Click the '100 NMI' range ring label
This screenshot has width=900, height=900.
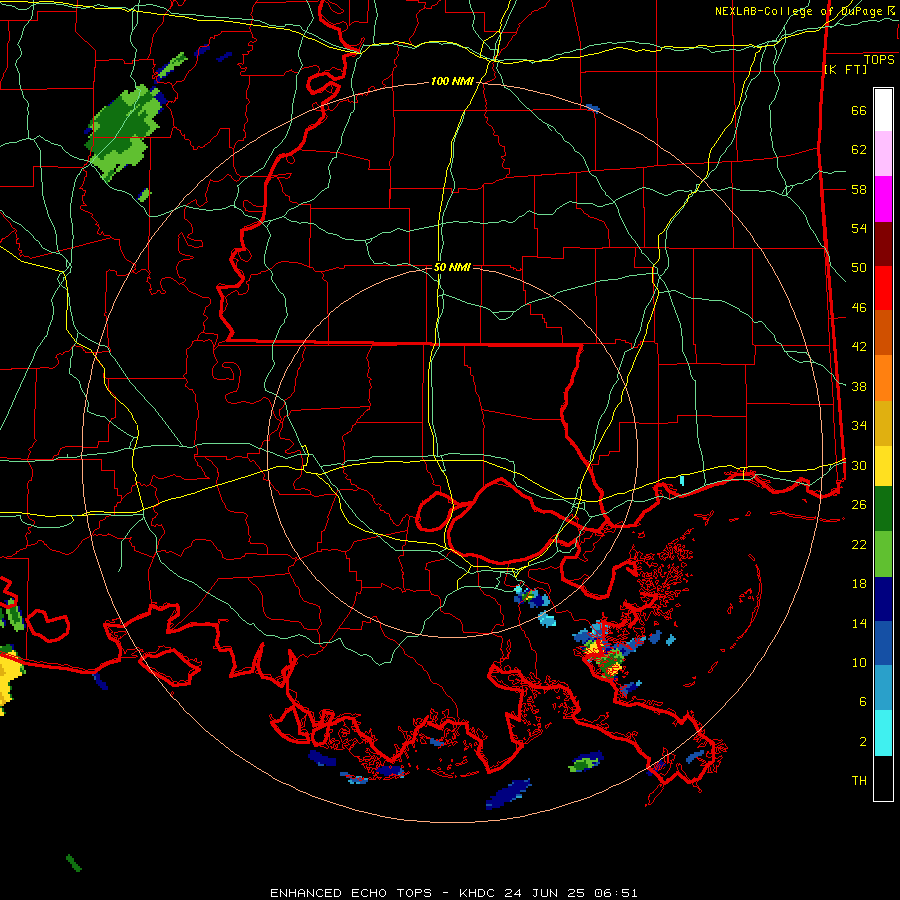tap(452, 82)
